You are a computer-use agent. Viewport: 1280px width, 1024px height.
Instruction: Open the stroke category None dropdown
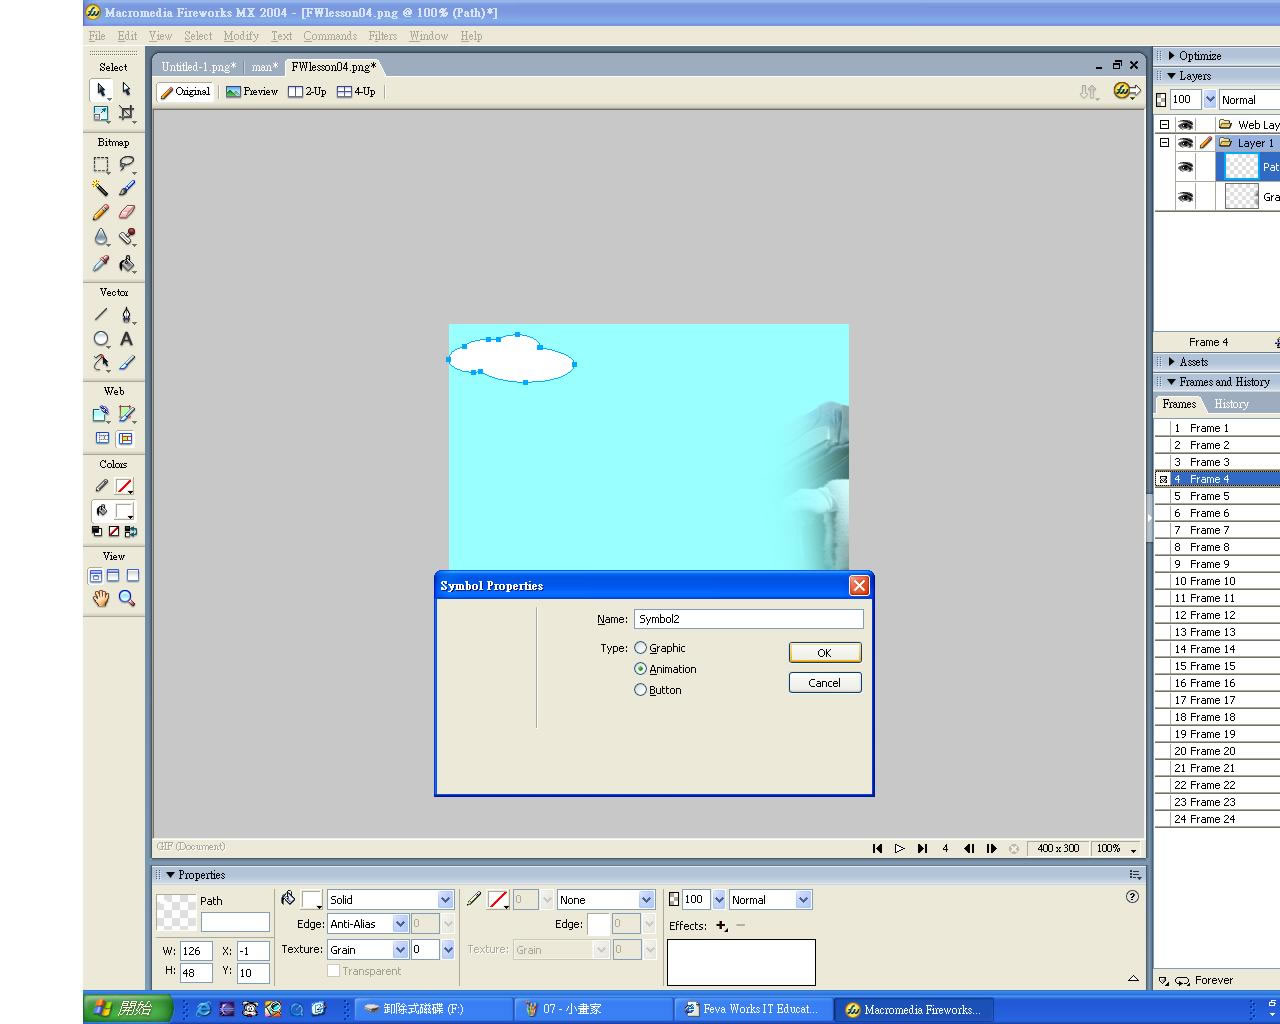(646, 900)
